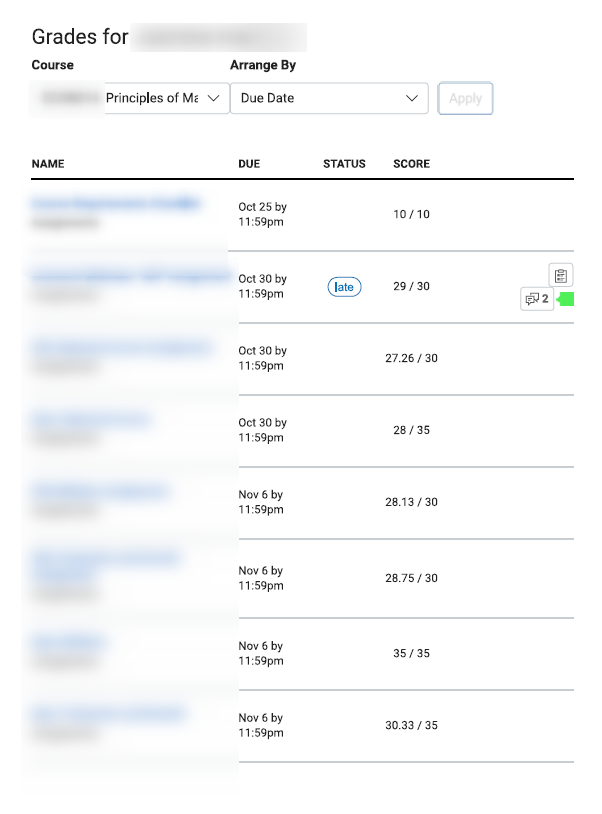Click the DUE column header
This screenshot has width=602, height=814.
(x=249, y=164)
